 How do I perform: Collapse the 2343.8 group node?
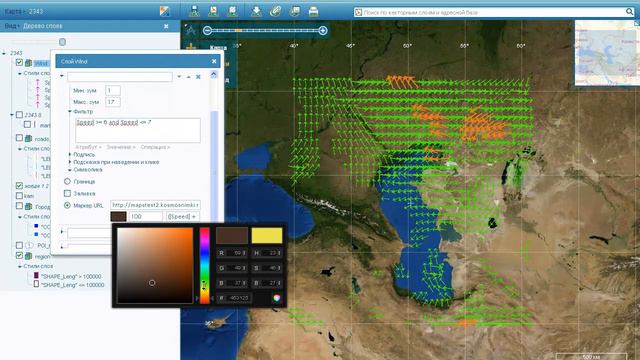coord(12,115)
